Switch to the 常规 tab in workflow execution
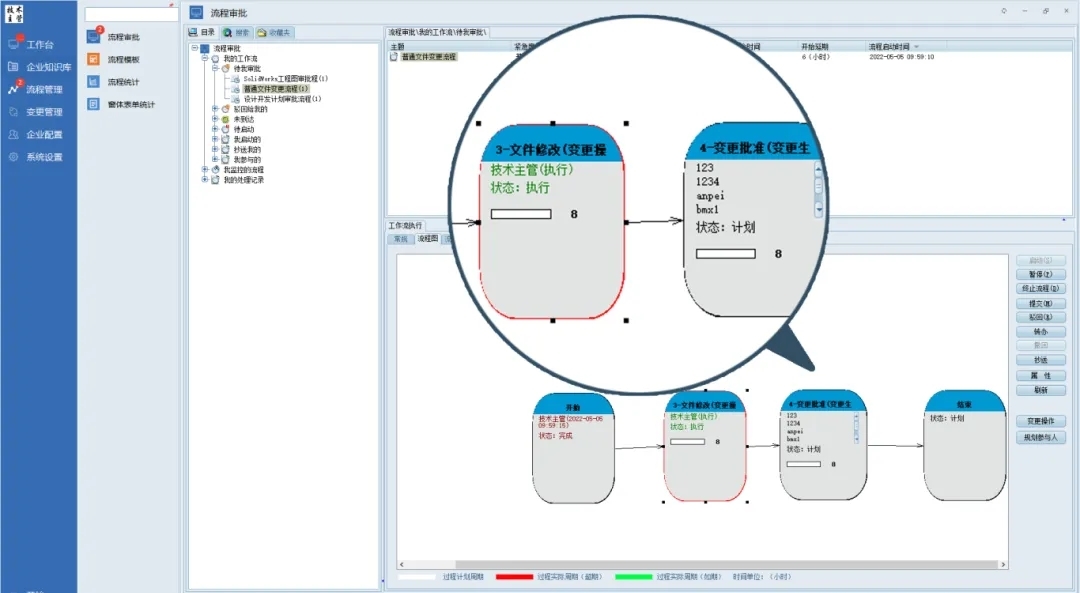 click(x=400, y=239)
